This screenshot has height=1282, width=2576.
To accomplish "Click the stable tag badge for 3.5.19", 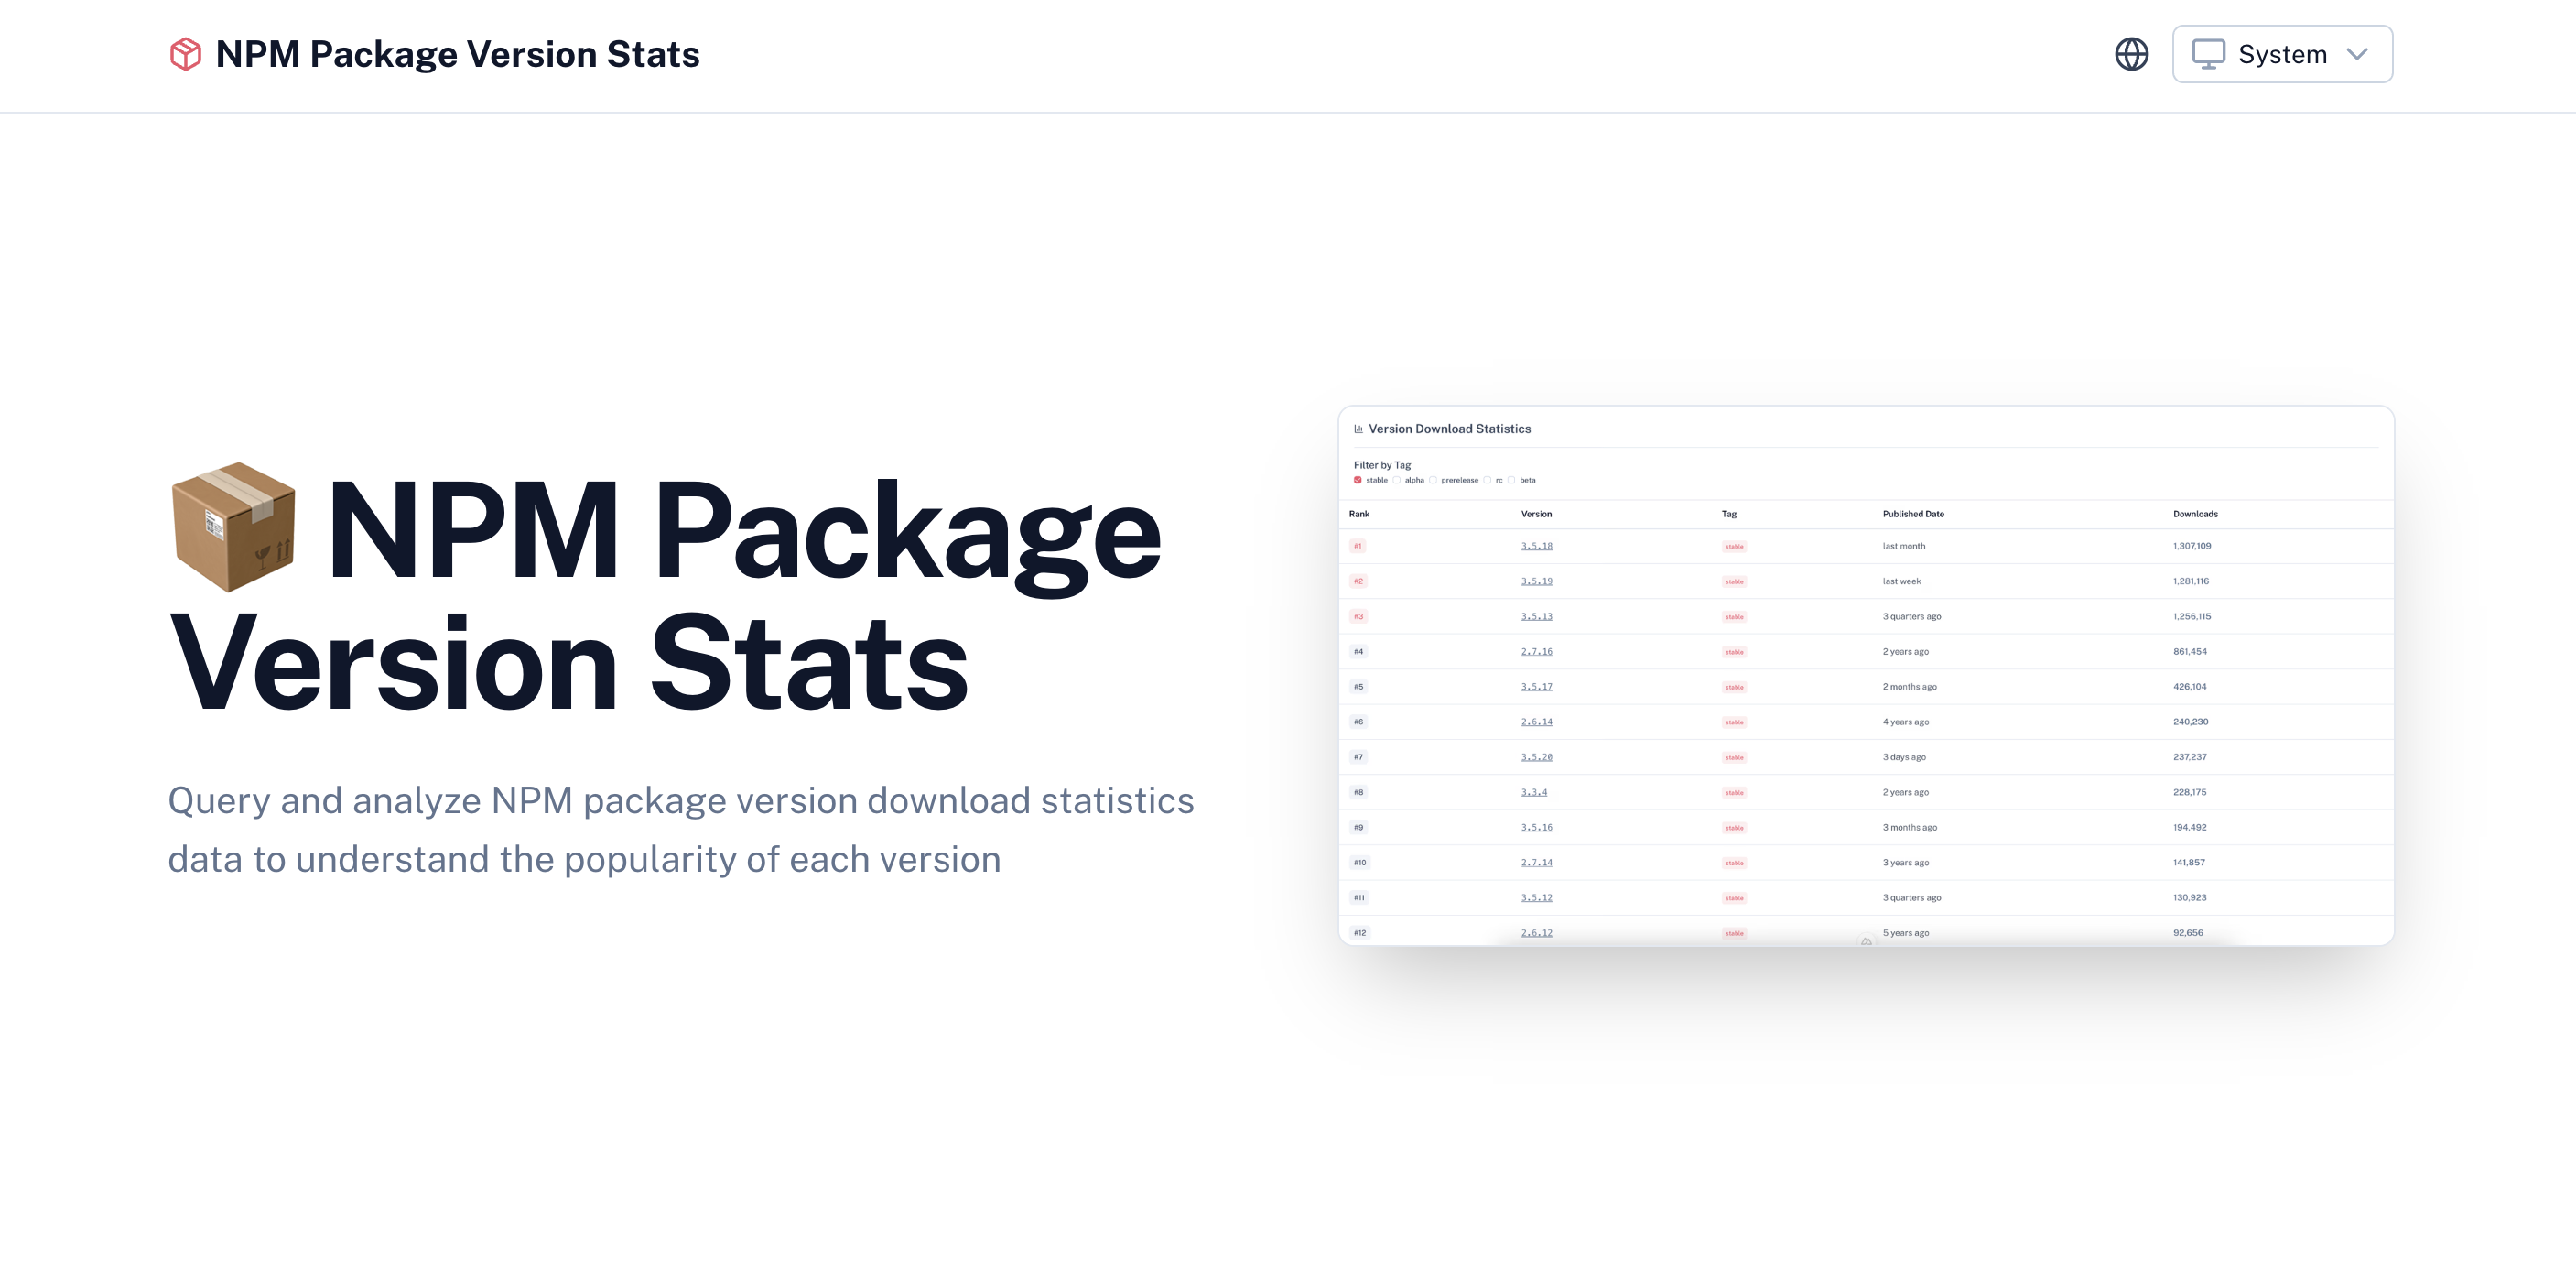I will click(x=1734, y=582).
